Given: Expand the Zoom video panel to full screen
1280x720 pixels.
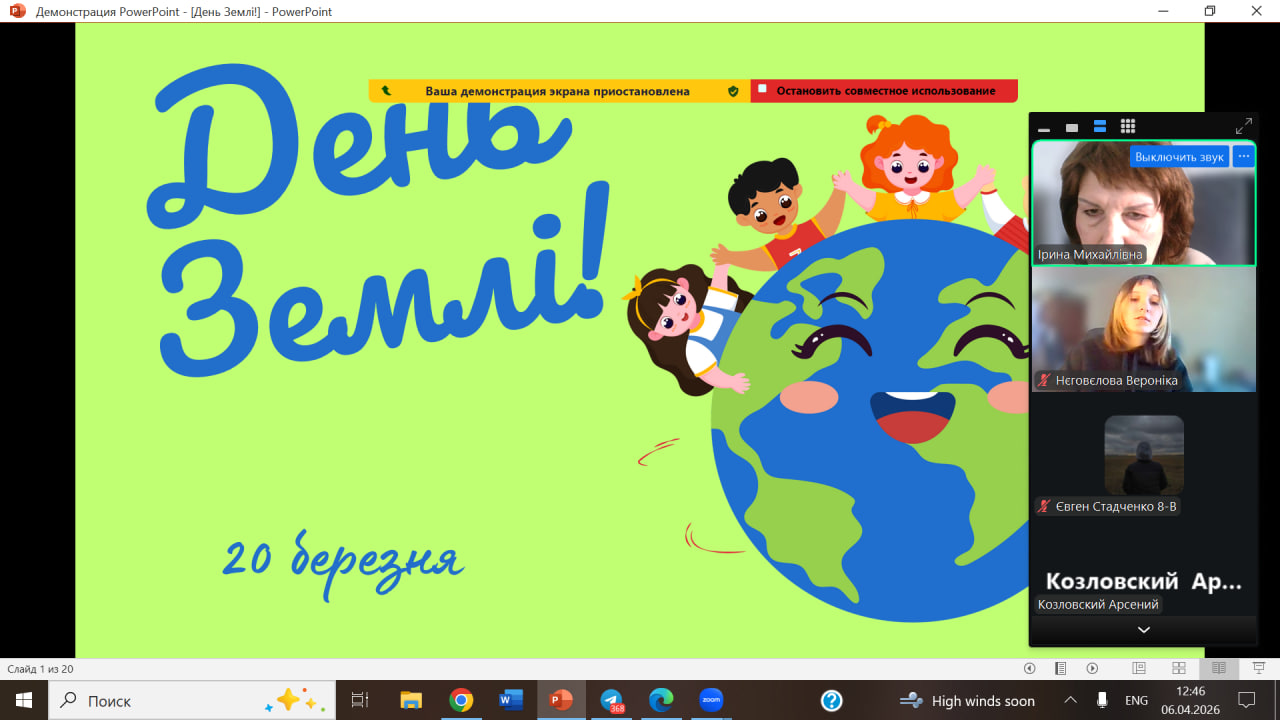Looking at the screenshot, I should point(1243,127).
